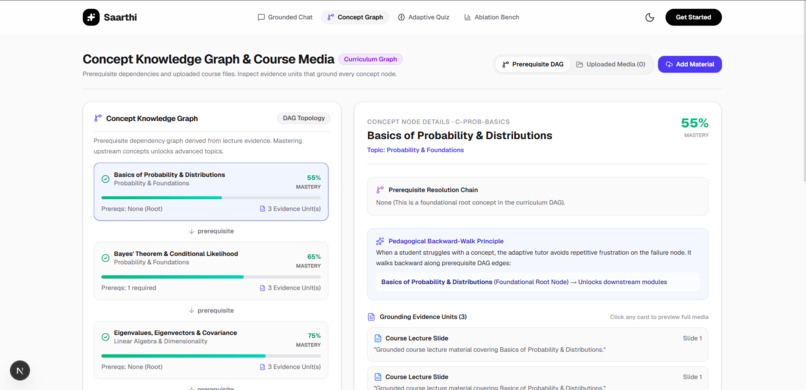Open the first Course Lecture Slide card

click(538, 344)
